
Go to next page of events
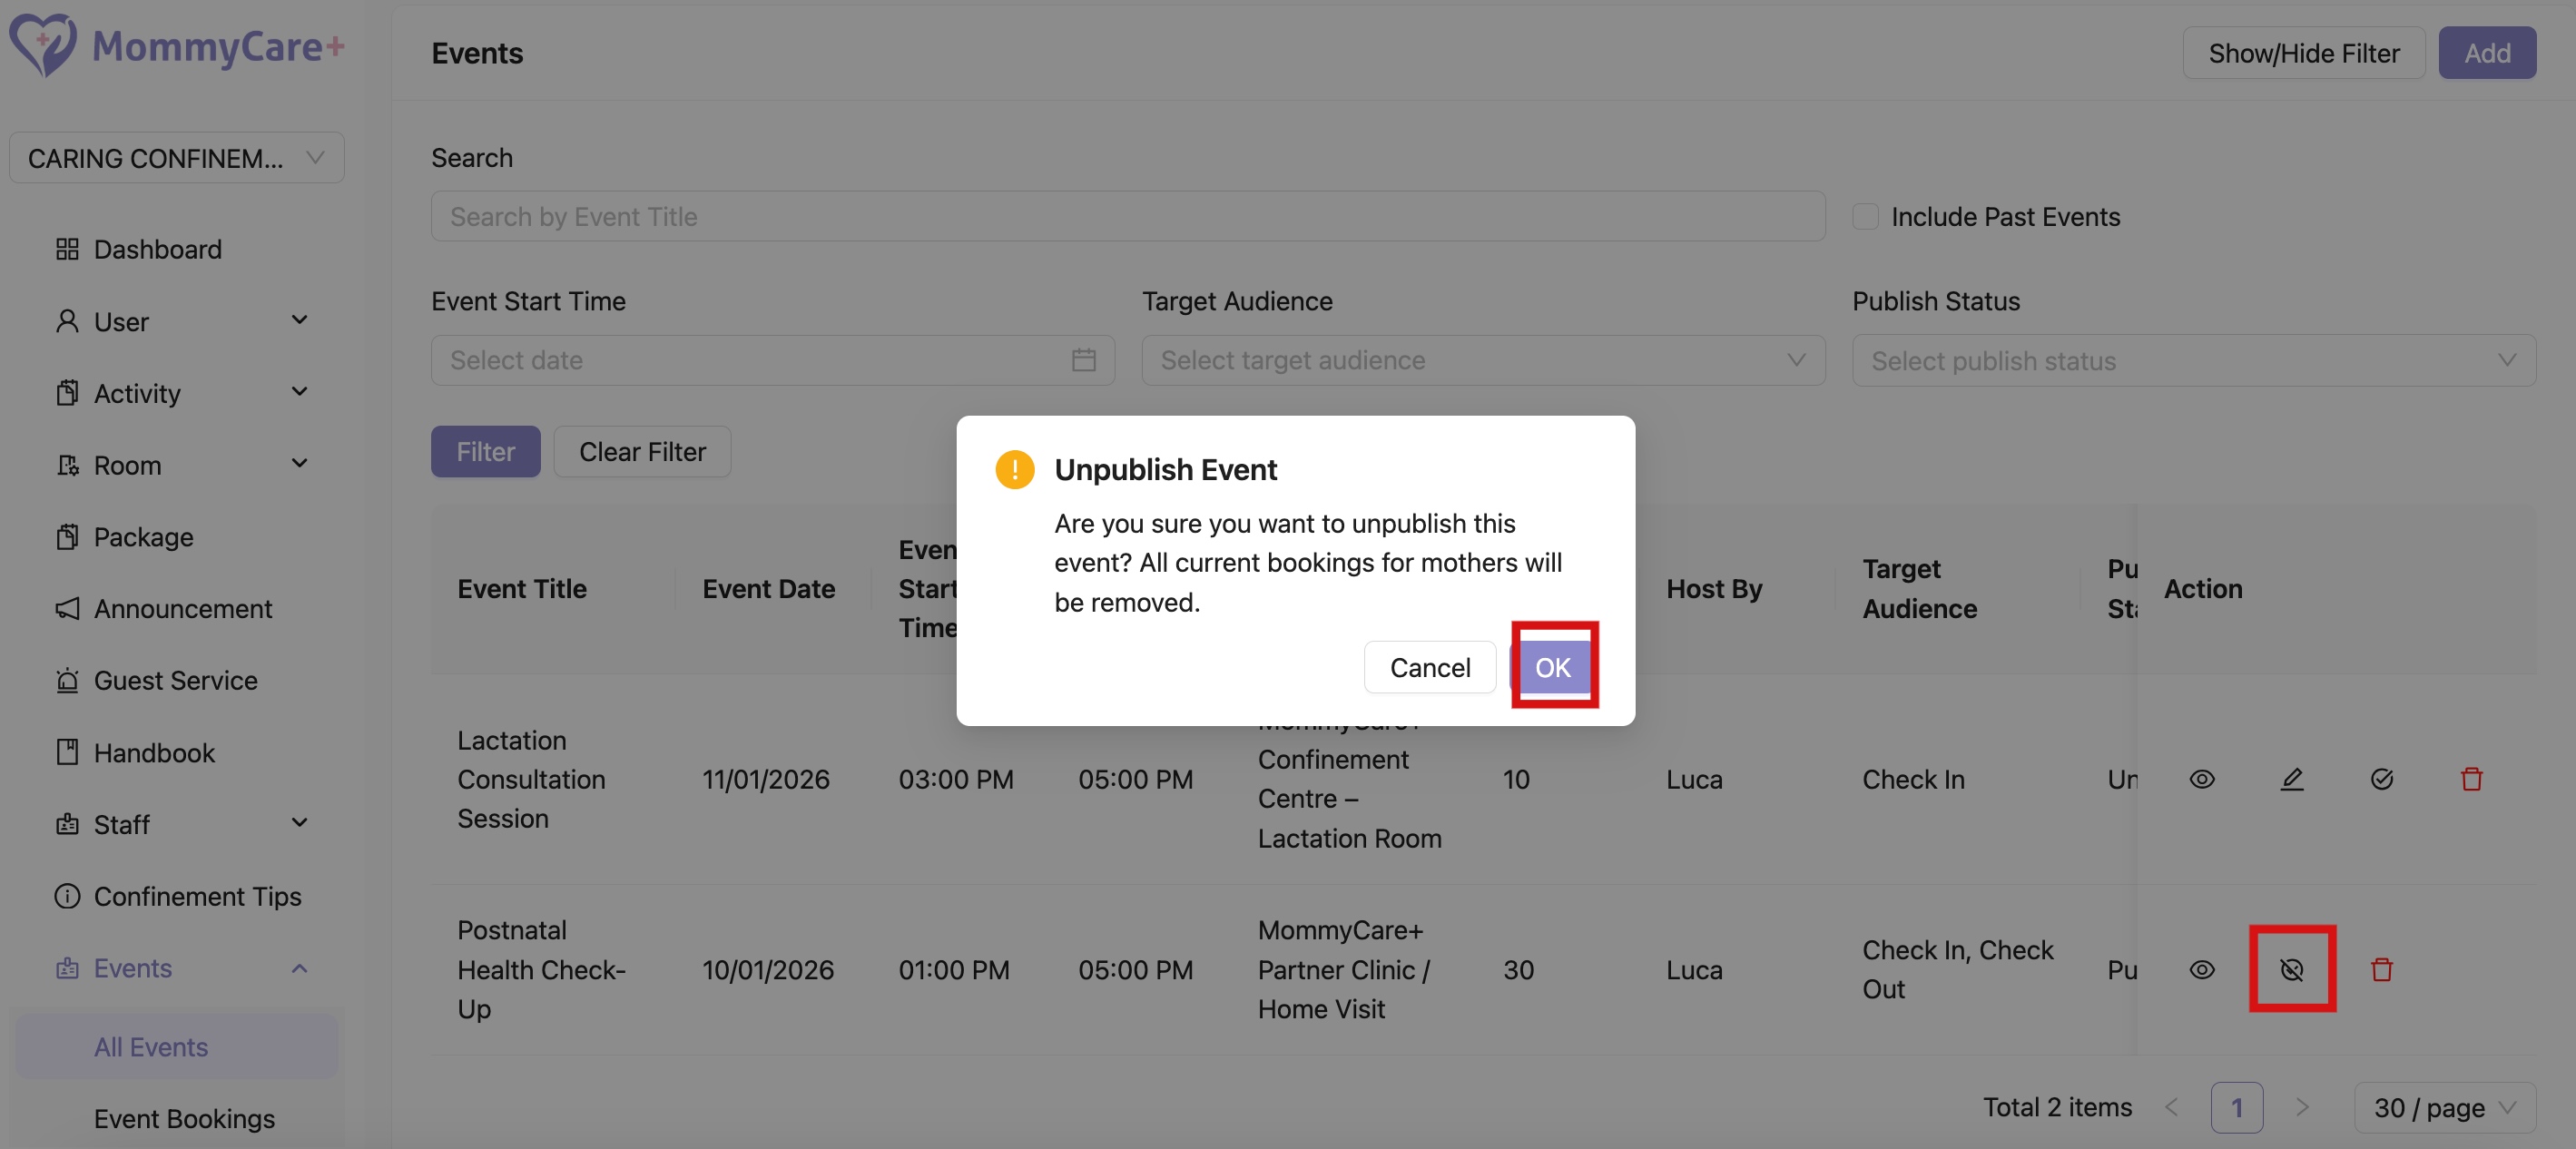click(x=2302, y=1107)
